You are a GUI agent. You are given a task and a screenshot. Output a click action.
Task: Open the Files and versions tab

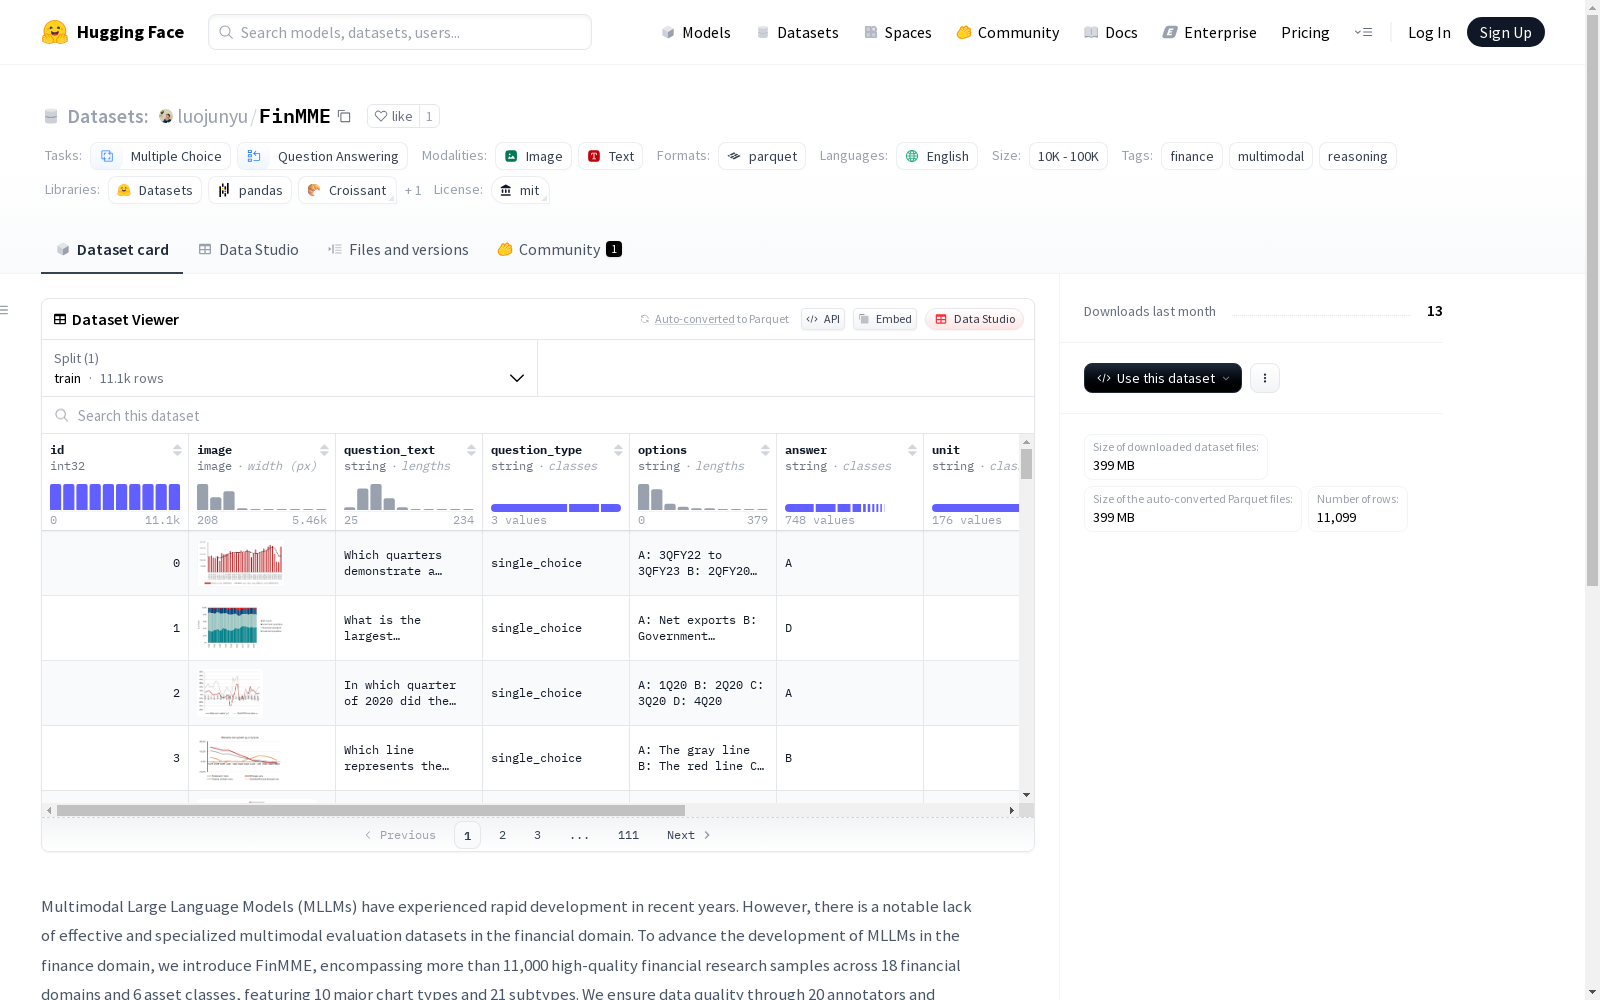click(x=398, y=250)
